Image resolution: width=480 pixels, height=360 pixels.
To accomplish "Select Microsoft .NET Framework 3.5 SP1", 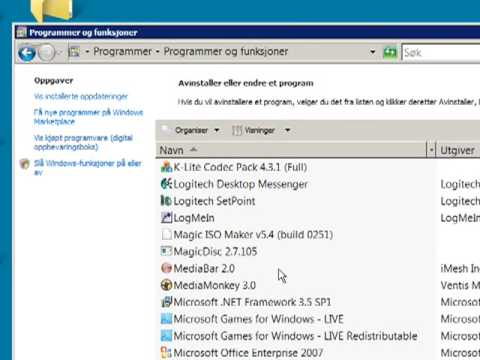I will [252, 302].
